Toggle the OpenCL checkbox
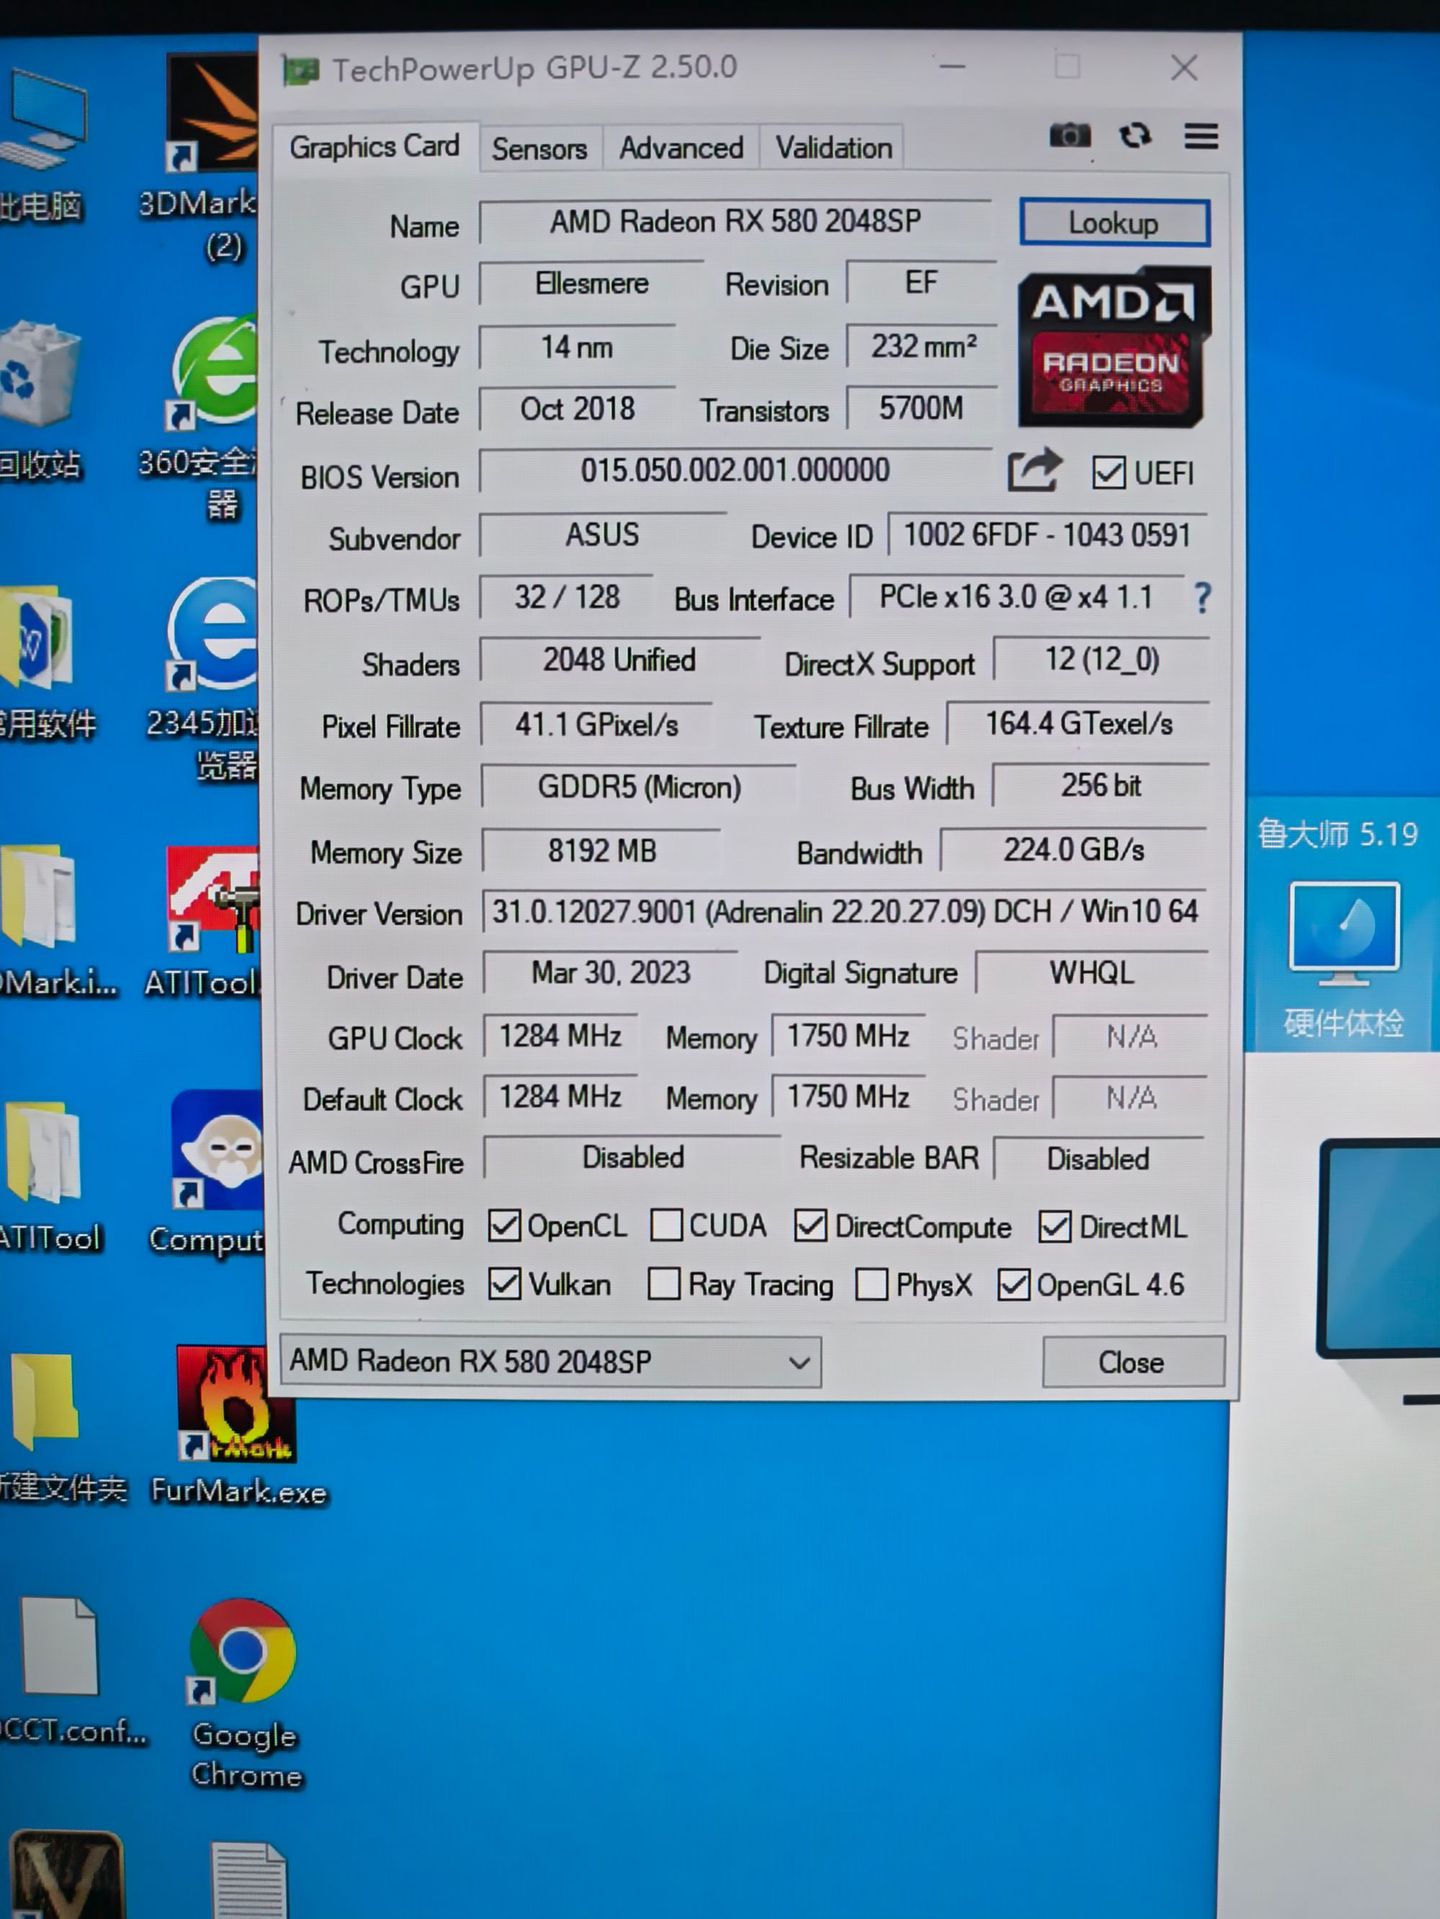The height and width of the screenshot is (1919, 1440). 504,1225
